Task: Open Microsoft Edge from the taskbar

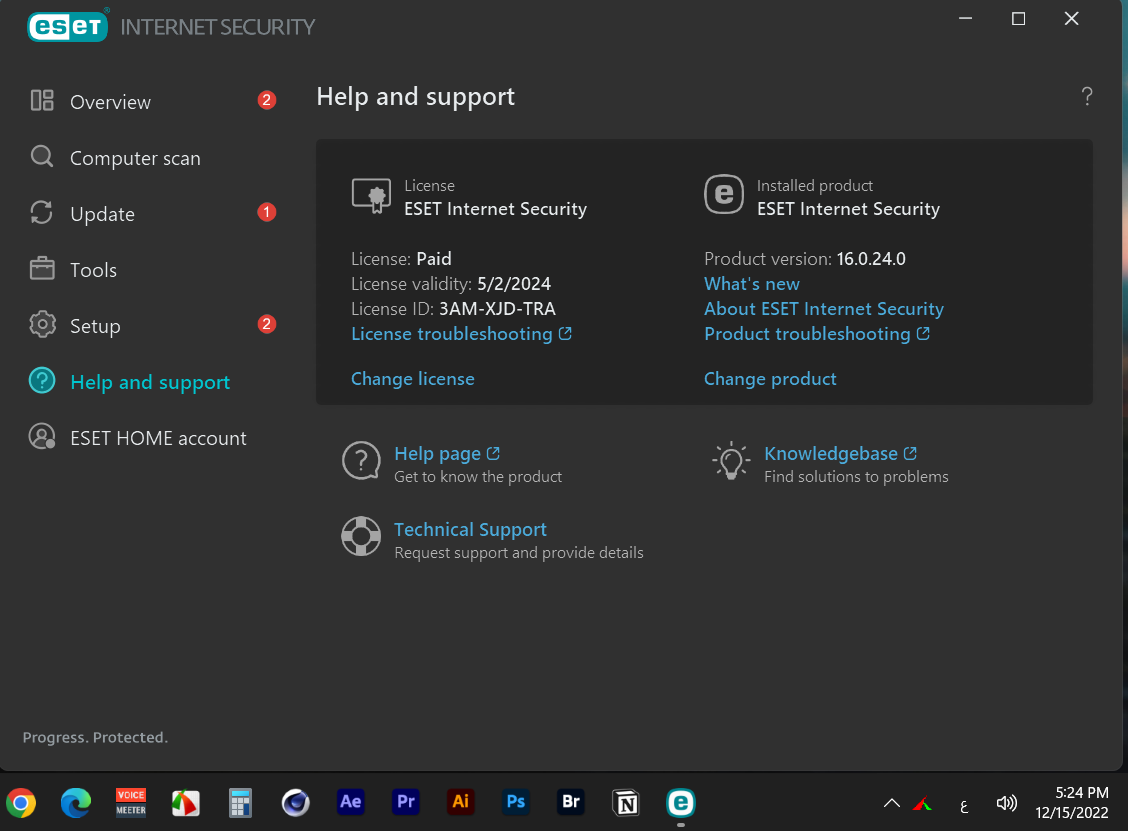Action: (x=76, y=802)
